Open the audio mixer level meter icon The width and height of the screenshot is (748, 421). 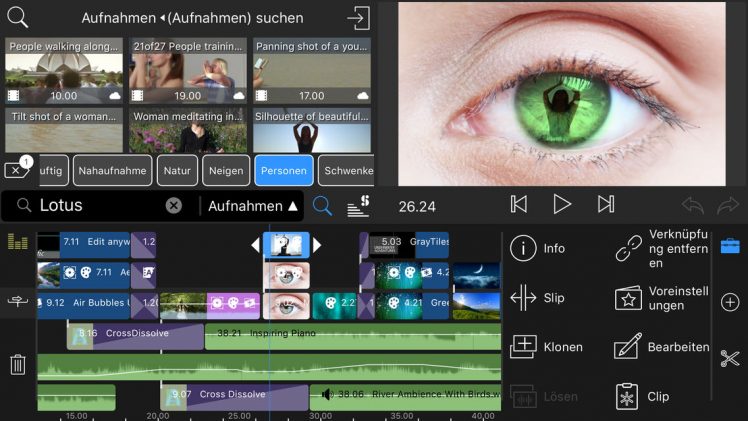click(x=17, y=242)
